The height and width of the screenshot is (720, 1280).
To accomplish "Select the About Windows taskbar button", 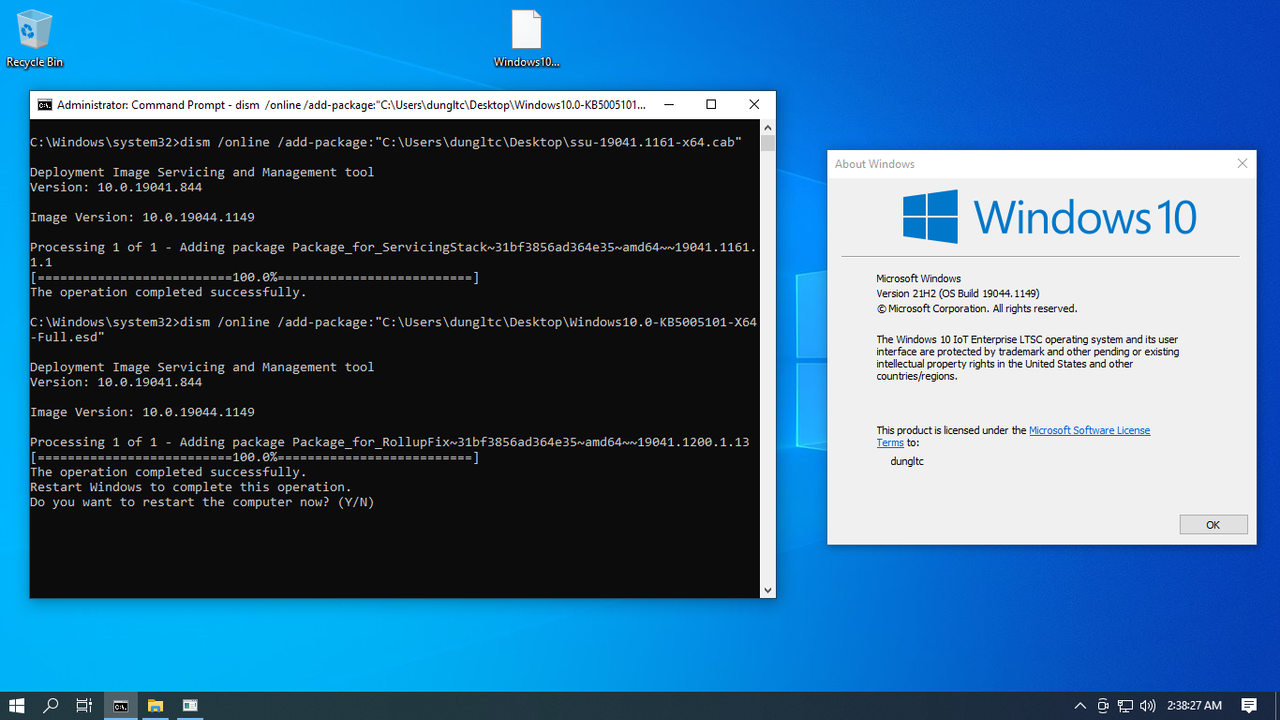I will (x=190, y=705).
